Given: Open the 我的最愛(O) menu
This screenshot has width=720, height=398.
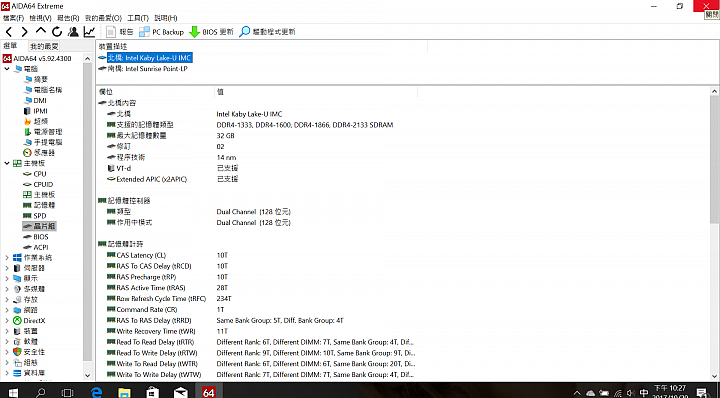Looking at the screenshot, I should (103, 18).
